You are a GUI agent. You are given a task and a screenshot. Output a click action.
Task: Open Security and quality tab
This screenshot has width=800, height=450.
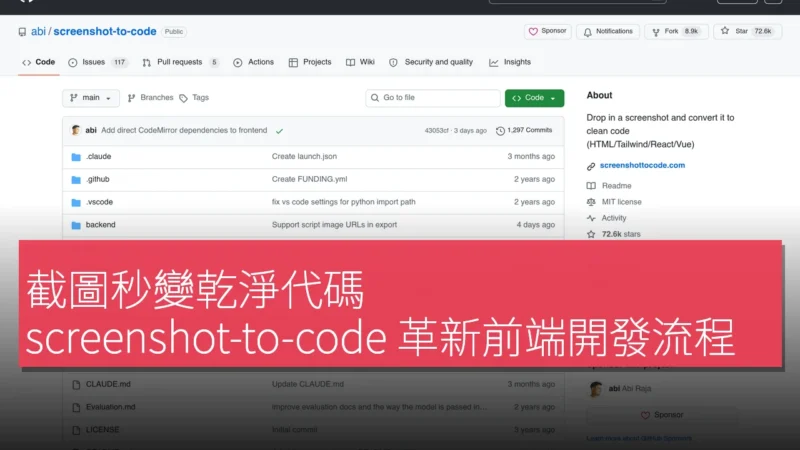pos(431,62)
